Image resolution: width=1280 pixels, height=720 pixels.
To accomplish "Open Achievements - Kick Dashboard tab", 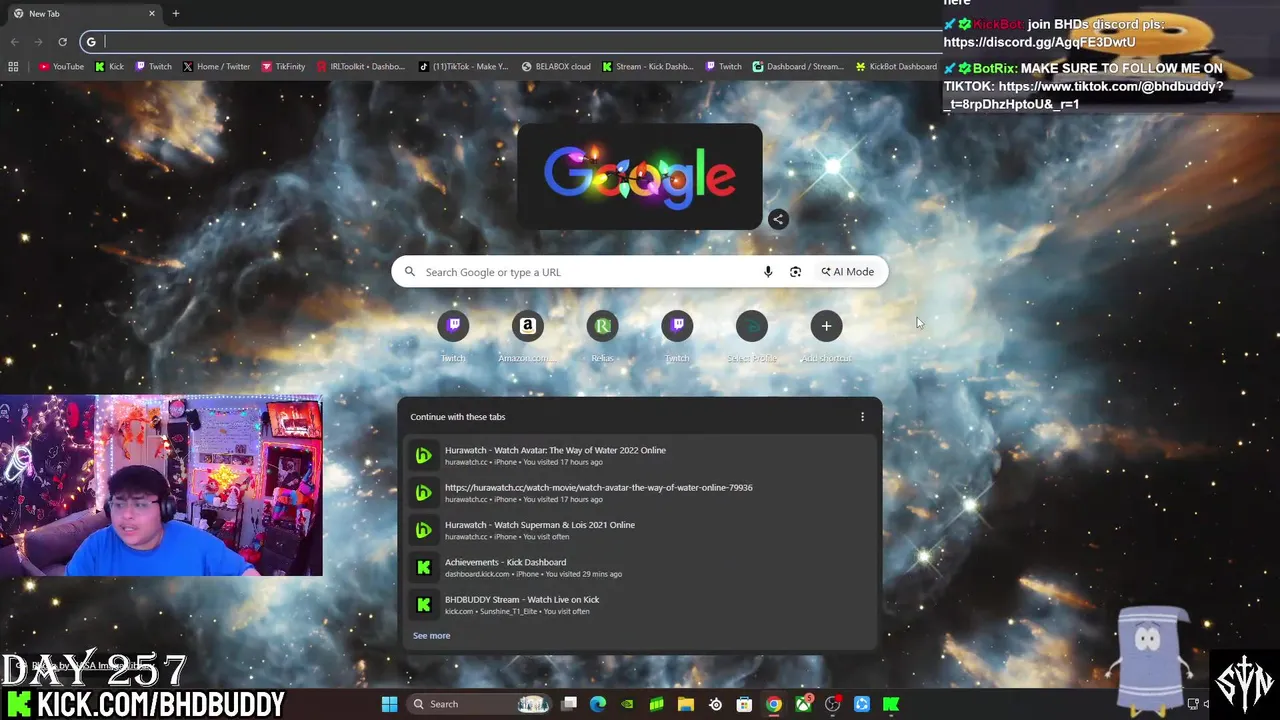I will tap(640, 567).
